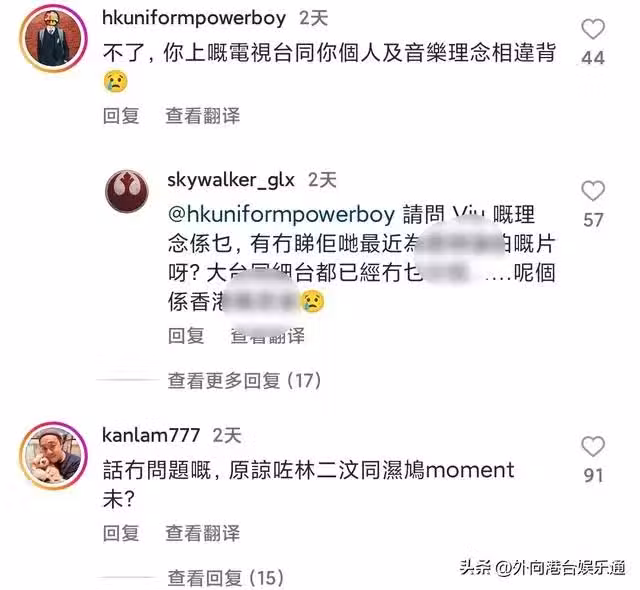Open username skywalker_glx
640x590 pixels.
(231, 180)
